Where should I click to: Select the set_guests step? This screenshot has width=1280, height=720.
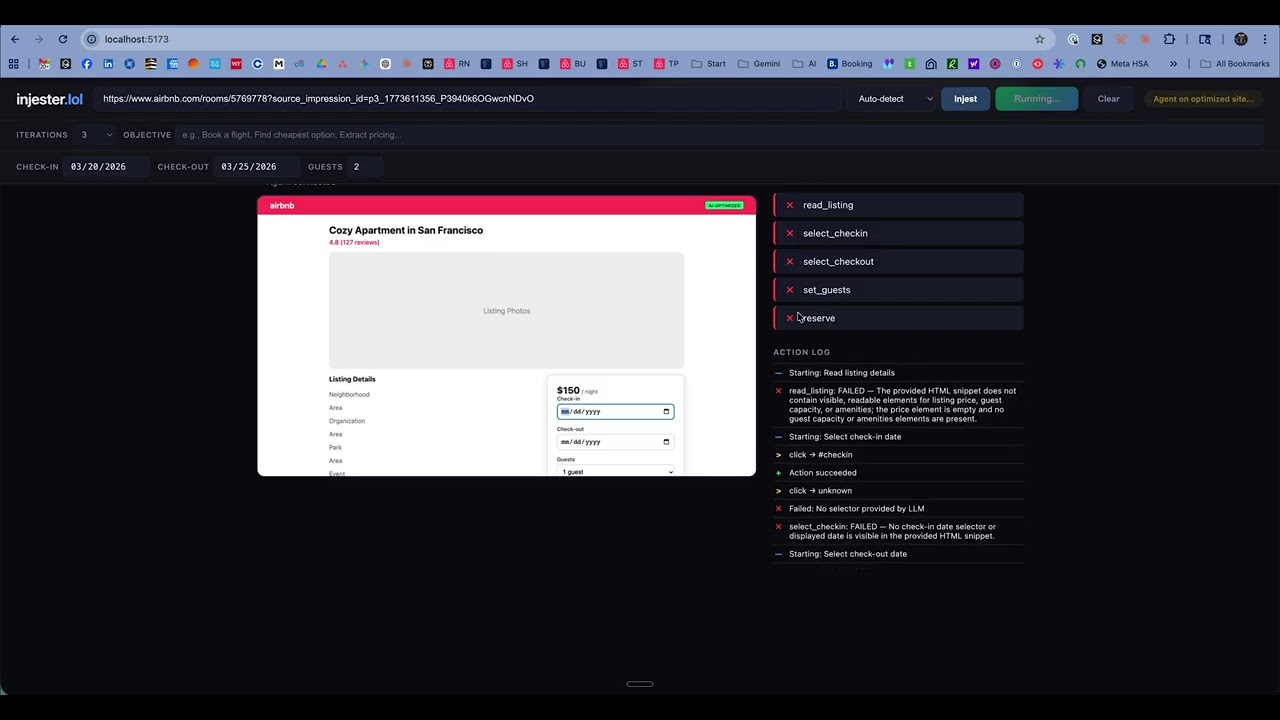898,290
